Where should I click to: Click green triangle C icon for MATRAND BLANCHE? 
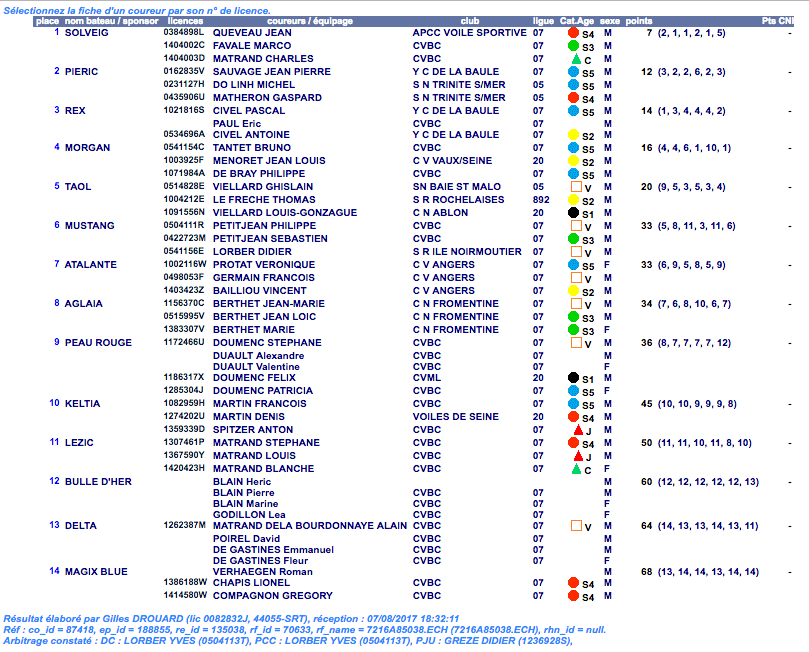pos(575,469)
